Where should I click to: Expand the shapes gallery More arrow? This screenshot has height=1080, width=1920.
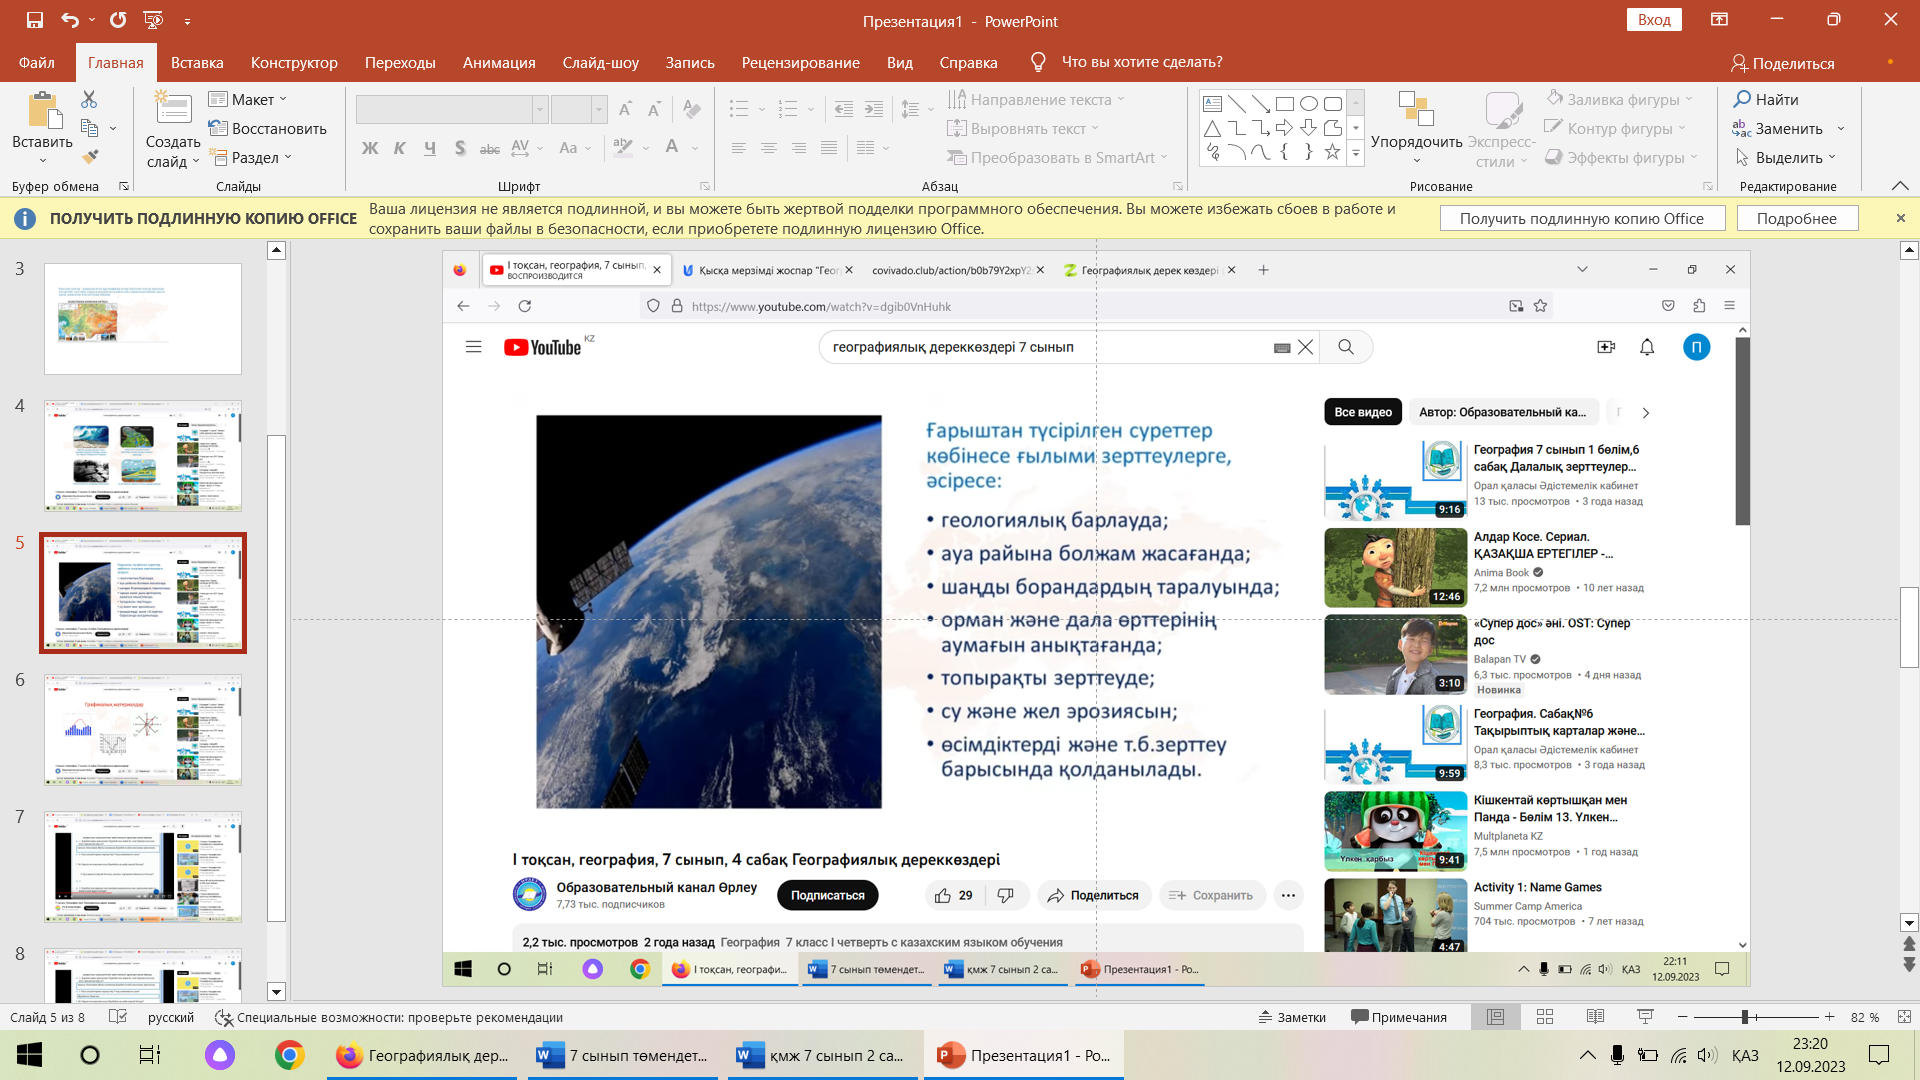point(1356,155)
